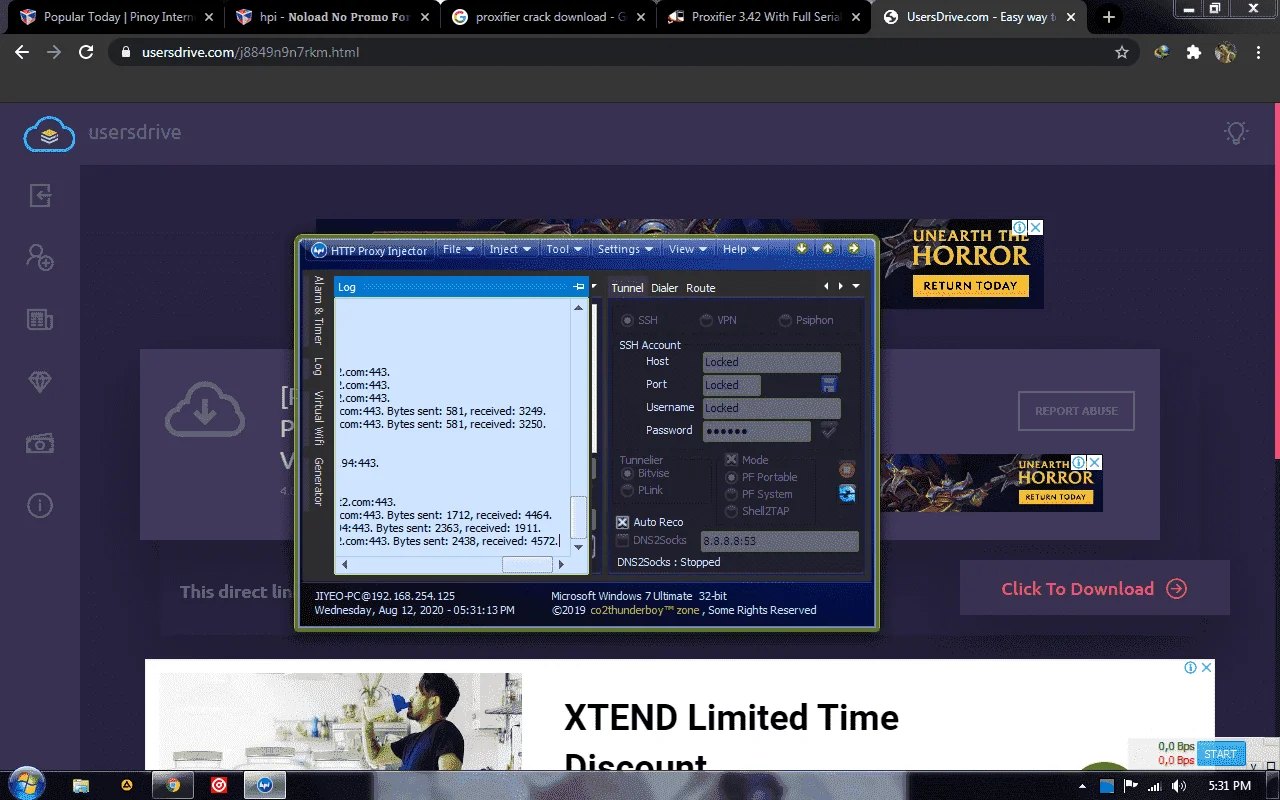This screenshot has height=800, width=1280.
Task: Click the HTTP Proxy Injector taskbar button
Action: [265, 785]
